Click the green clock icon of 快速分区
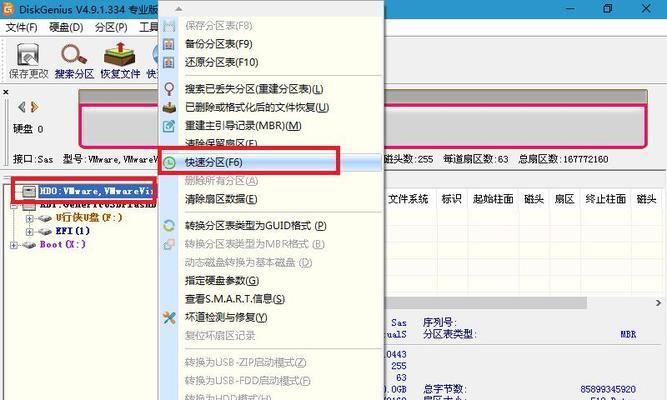 (x=169, y=163)
